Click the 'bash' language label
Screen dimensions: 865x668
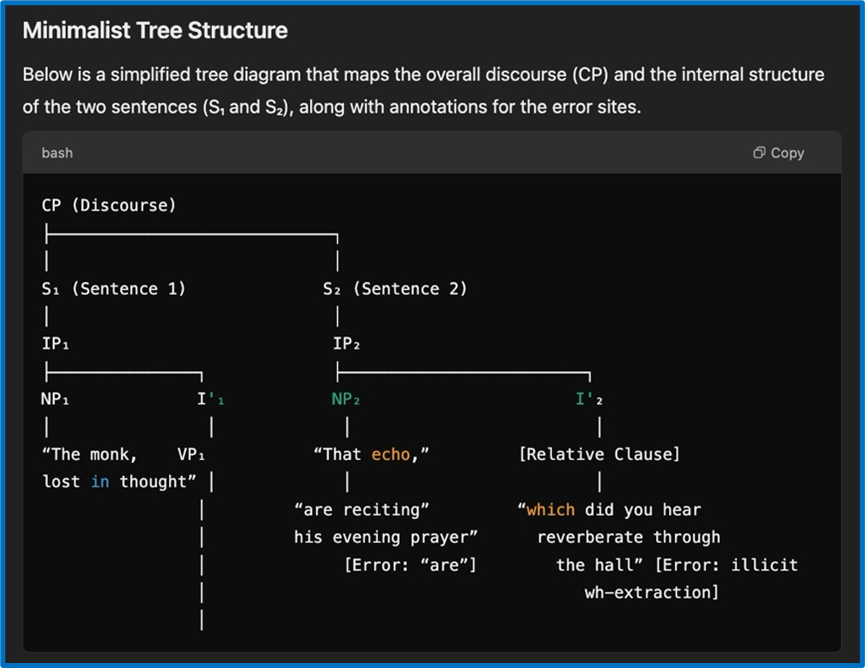57,153
